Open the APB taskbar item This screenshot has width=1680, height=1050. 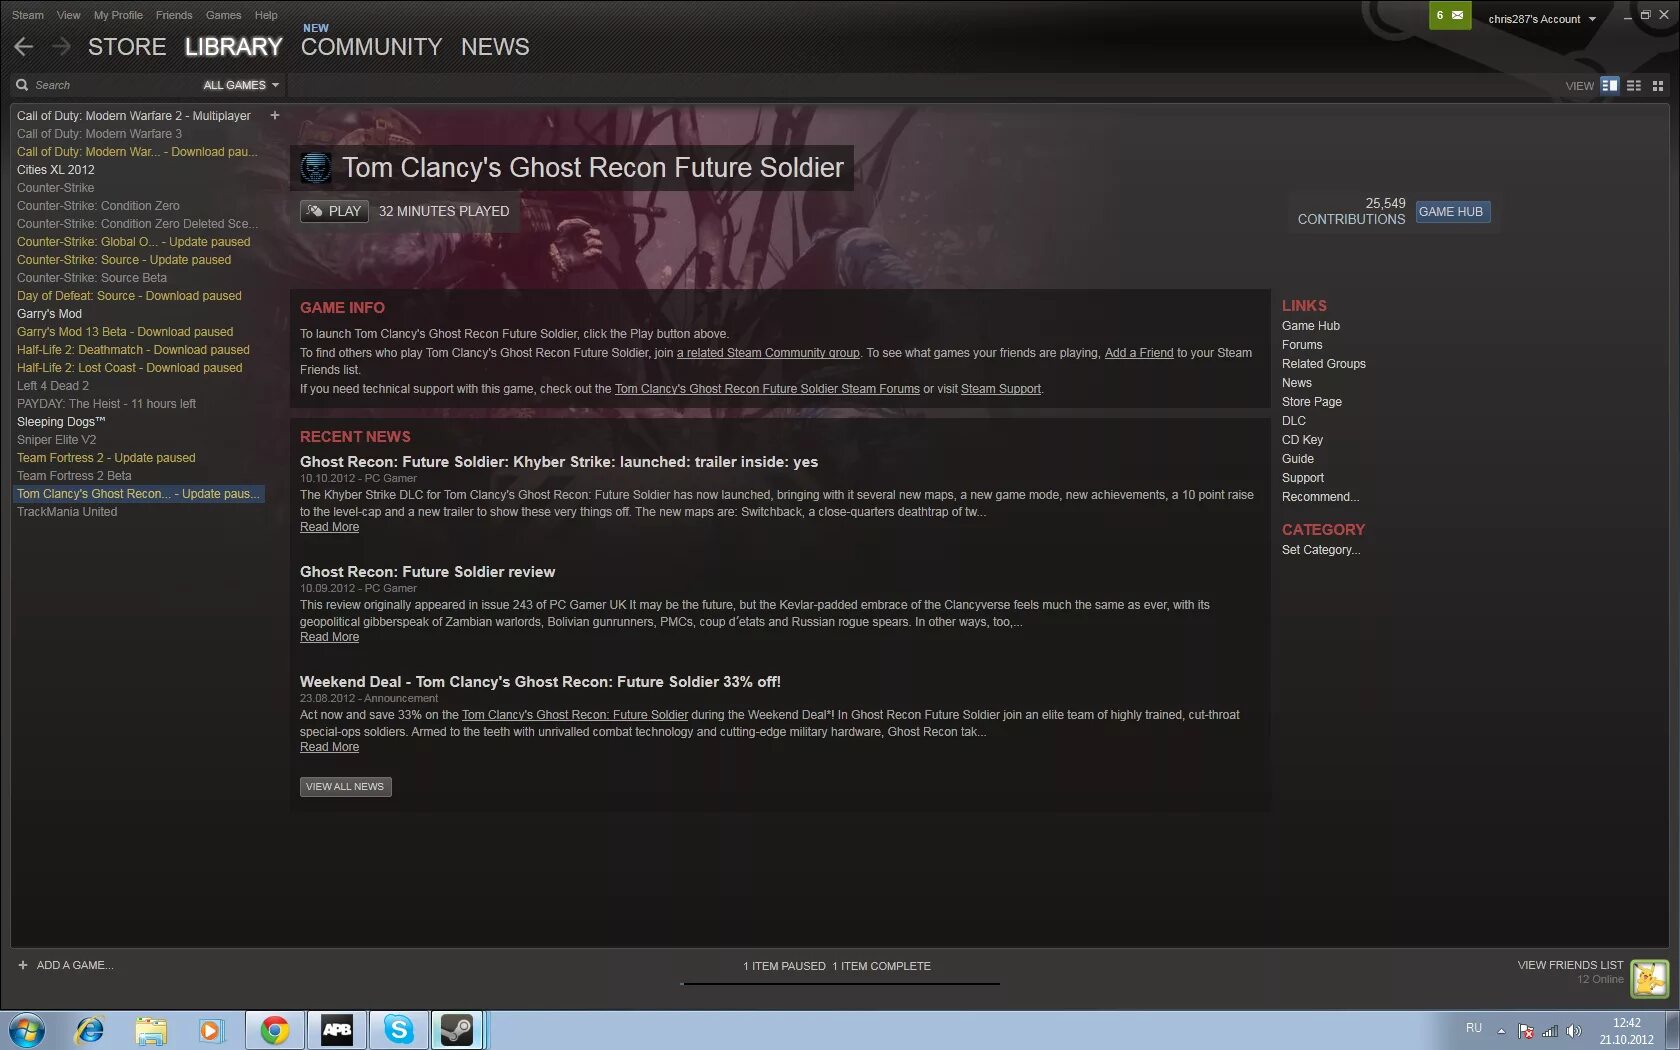coord(337,1030)
